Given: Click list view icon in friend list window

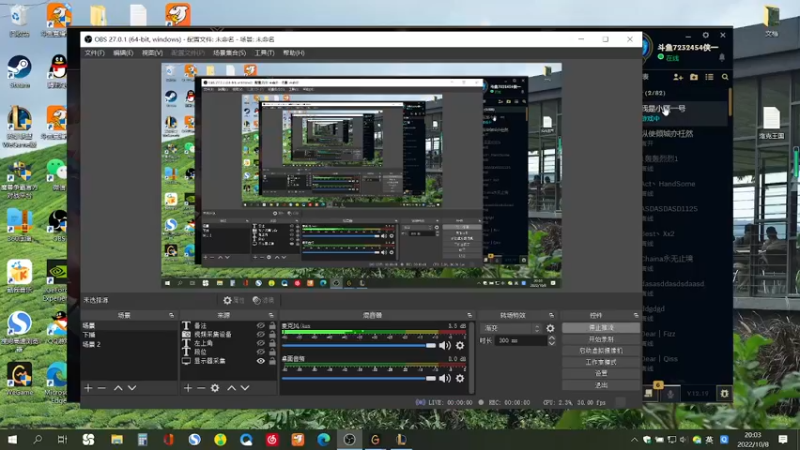Looking at the screenshot, I should coord(709,77).
